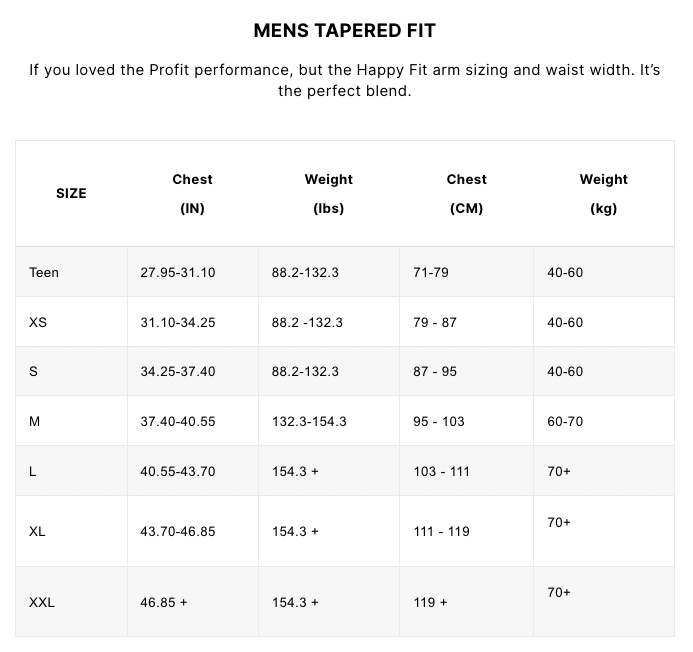The width and height of the screenshot is (693, 652).
Task: Click the 87 - 95 chest cm cell
Action: [435, 371]
